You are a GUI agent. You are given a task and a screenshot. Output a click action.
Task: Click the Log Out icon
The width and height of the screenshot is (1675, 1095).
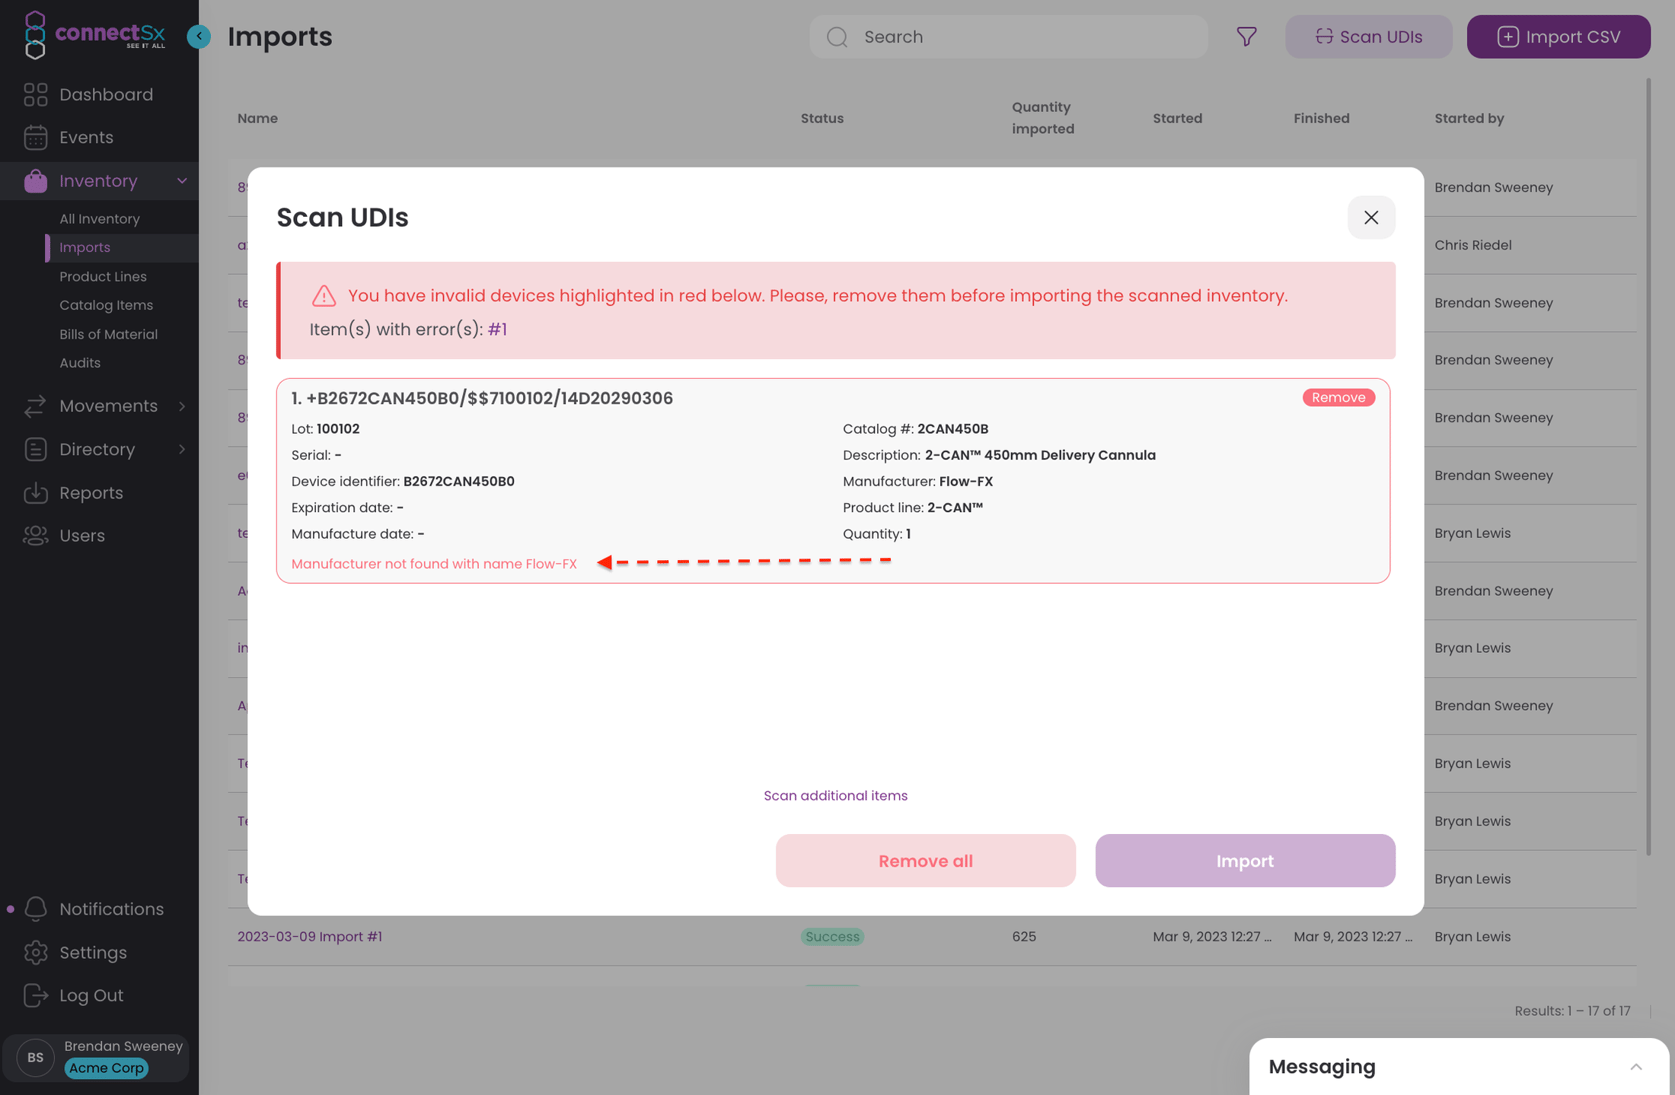(36, 995)
